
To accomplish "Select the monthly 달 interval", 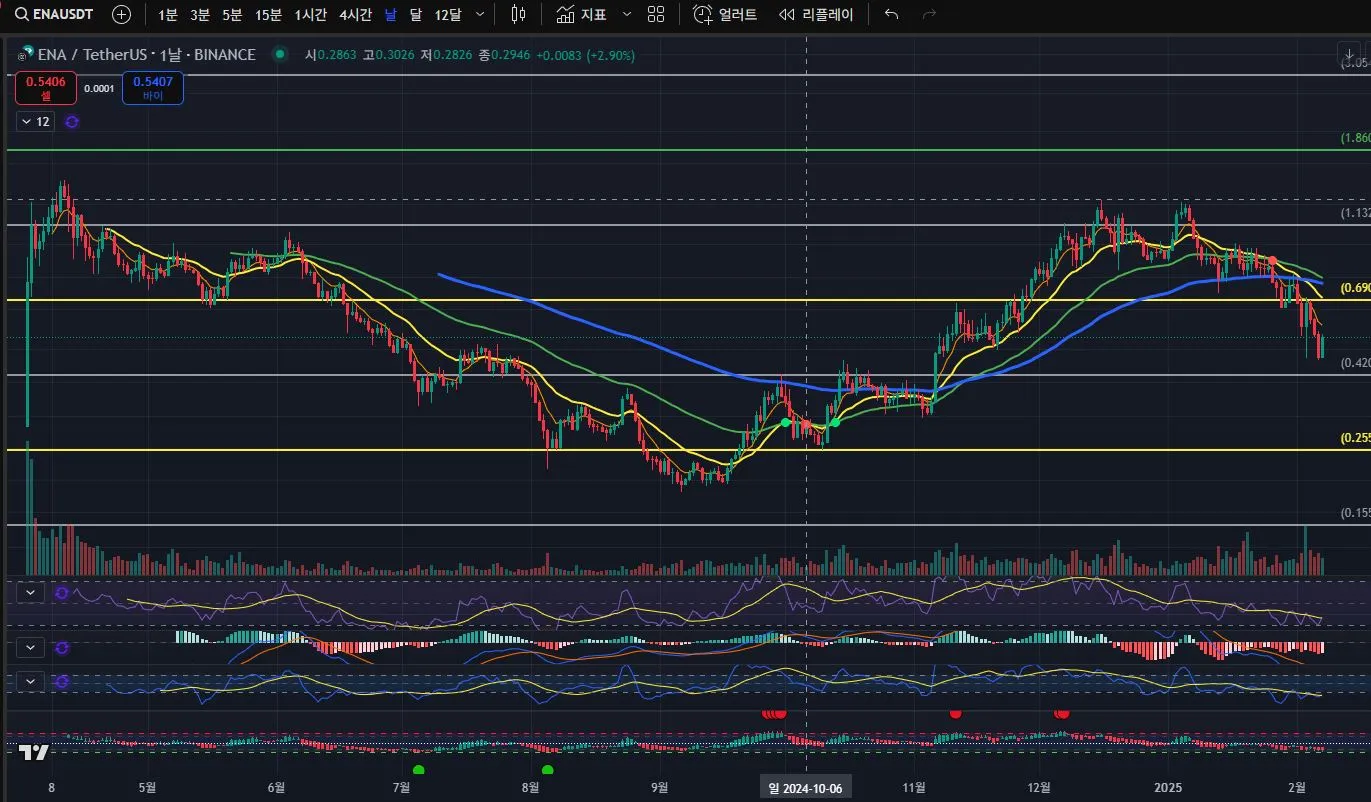I will [416, 15].
